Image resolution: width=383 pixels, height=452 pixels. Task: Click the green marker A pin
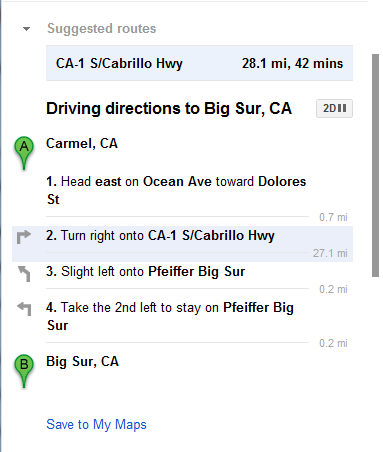pos(24,153)
